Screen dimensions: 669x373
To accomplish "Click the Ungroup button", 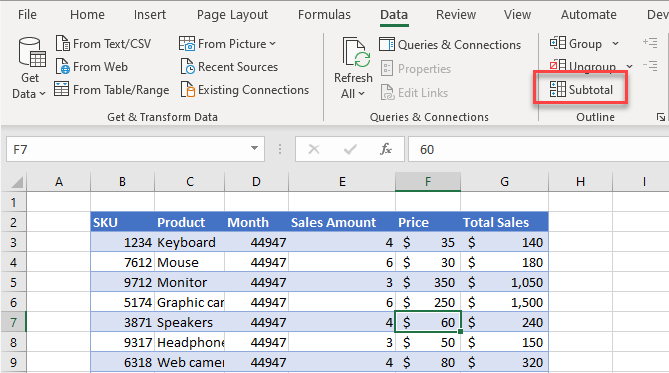I will point(582,66).
